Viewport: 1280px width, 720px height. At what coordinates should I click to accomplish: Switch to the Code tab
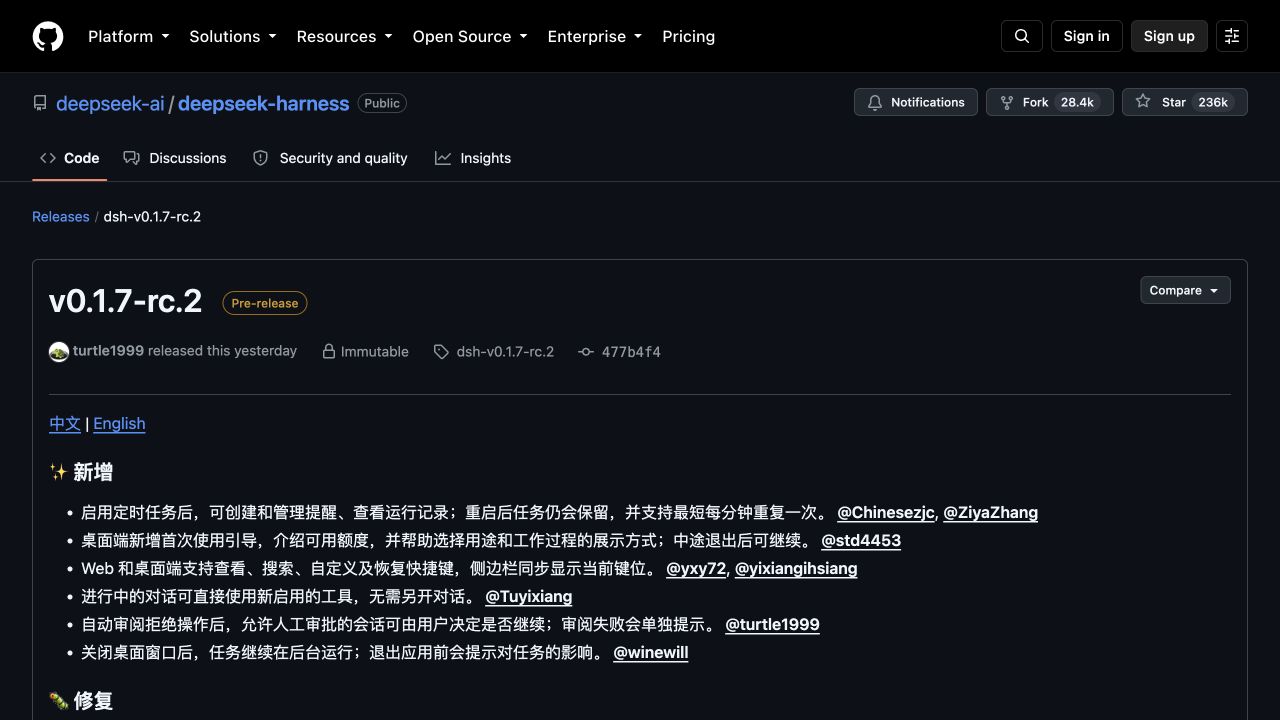pyautogui.click(x=70, y=158)
